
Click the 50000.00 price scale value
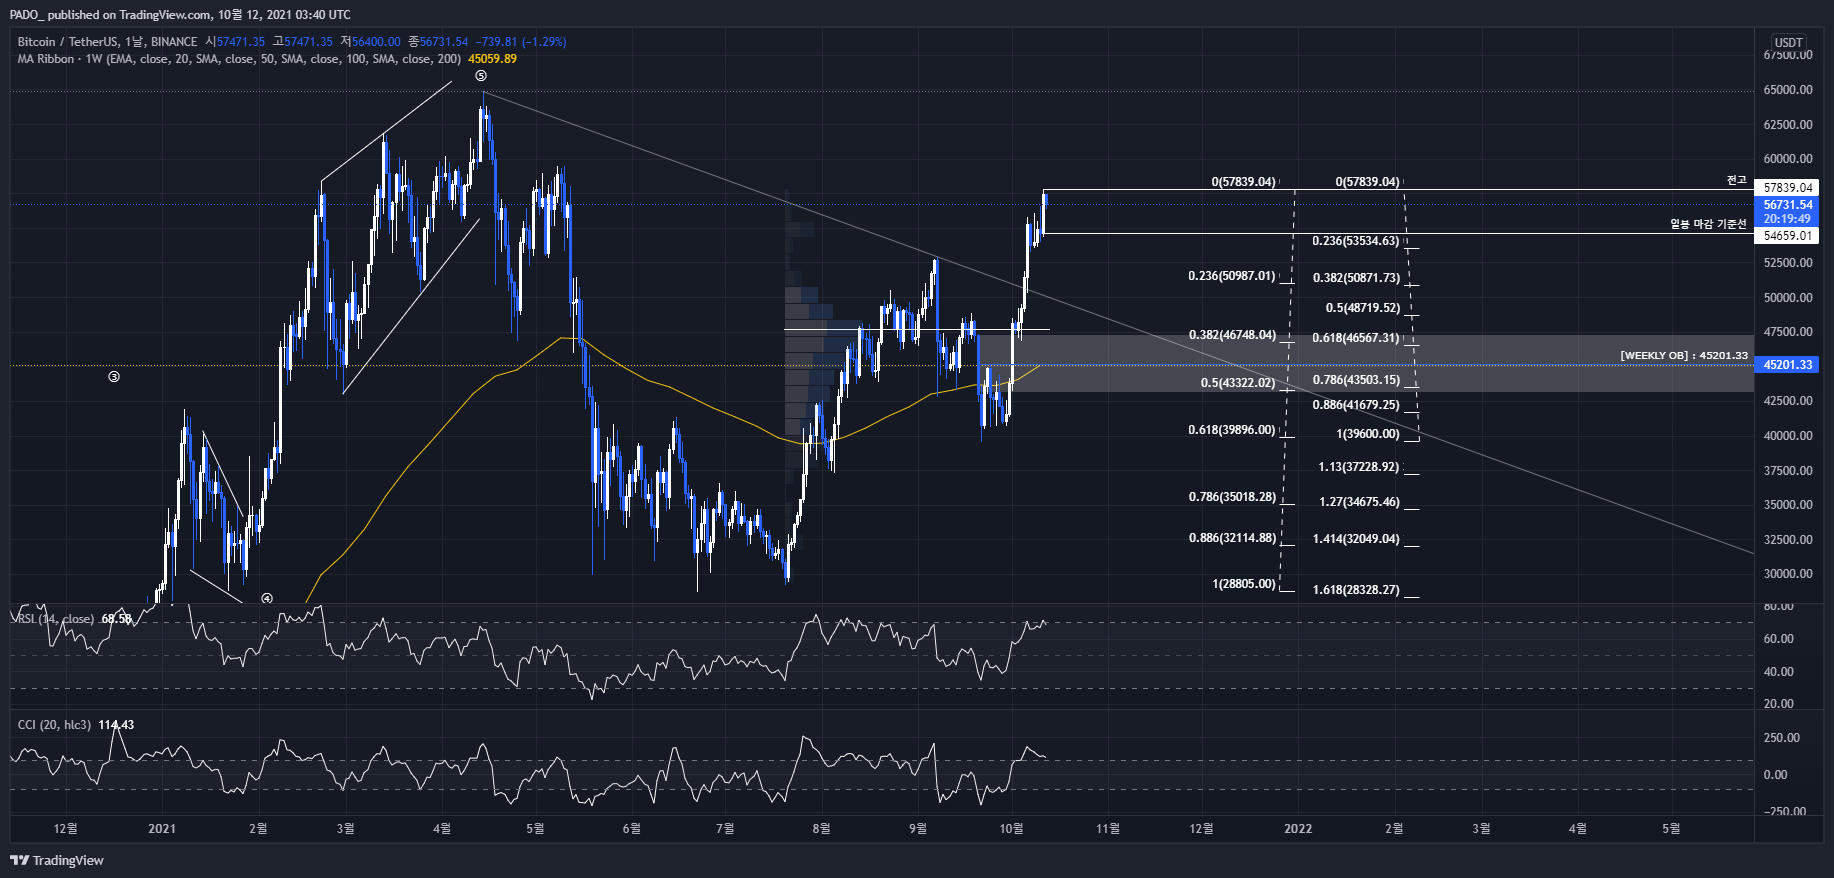tap(1788, 298)
